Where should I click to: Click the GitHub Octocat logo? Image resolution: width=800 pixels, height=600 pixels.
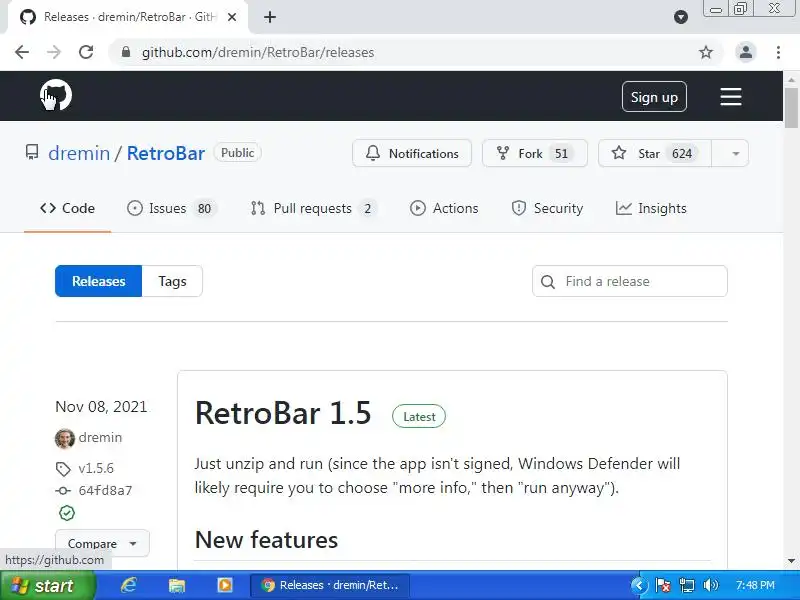pos(56,95)
